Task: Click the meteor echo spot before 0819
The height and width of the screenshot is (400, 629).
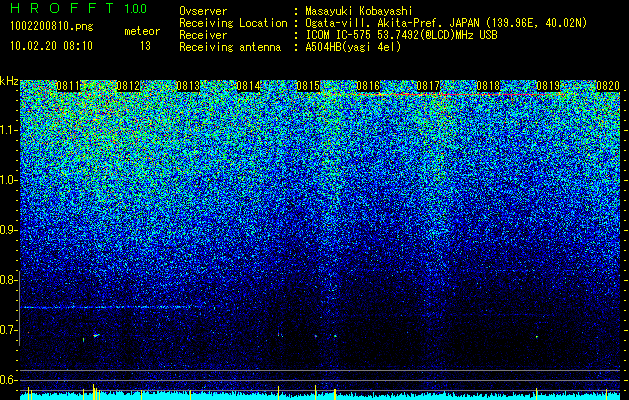Action: (x=537, y=337)
